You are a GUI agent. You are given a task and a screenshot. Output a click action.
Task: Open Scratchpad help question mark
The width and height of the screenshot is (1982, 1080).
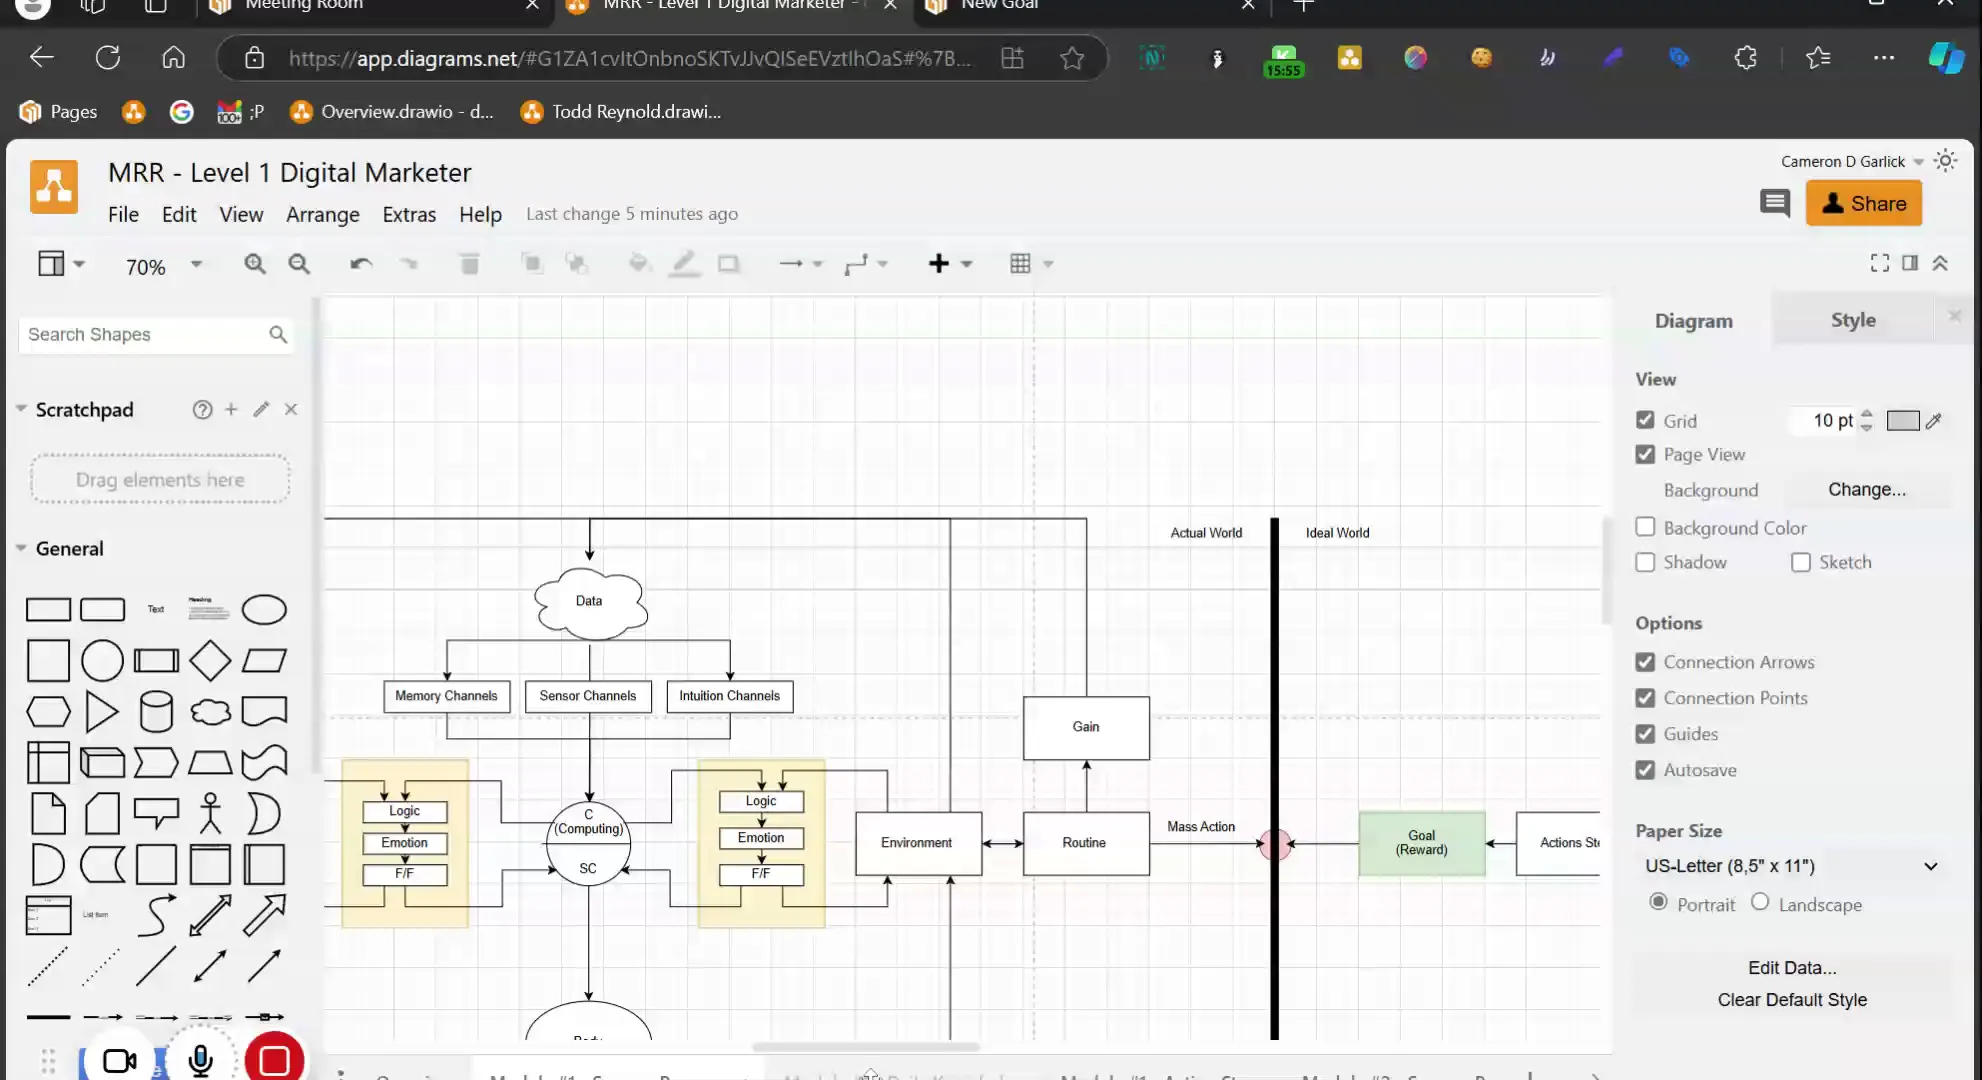(202, 410)
